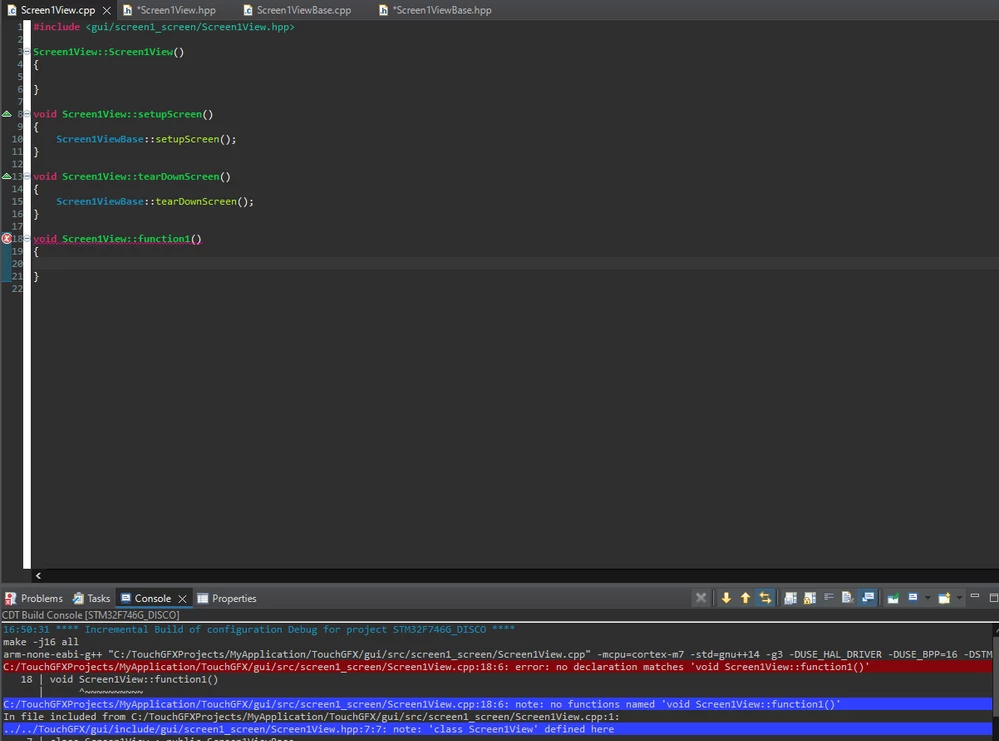Toggle the Word Wrap icon in Console toolbar
The width and height of the screenshot is (999, 741).
(828, 598)
